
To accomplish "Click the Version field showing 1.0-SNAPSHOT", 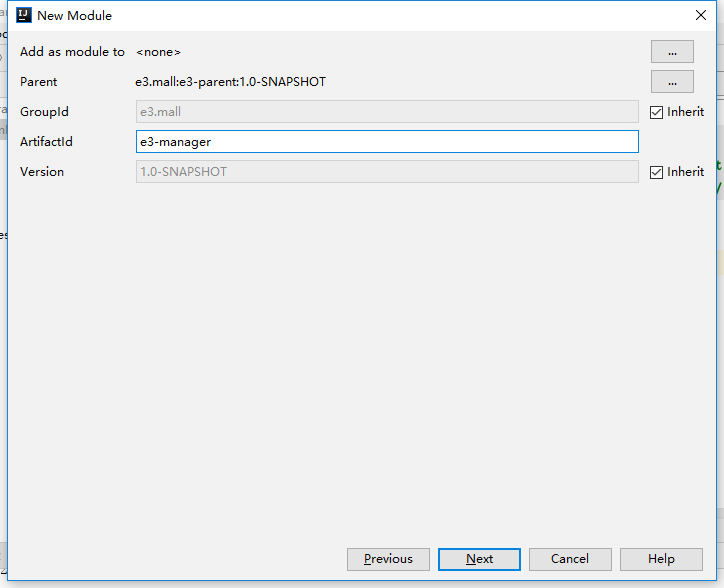I will coord(387,172).
